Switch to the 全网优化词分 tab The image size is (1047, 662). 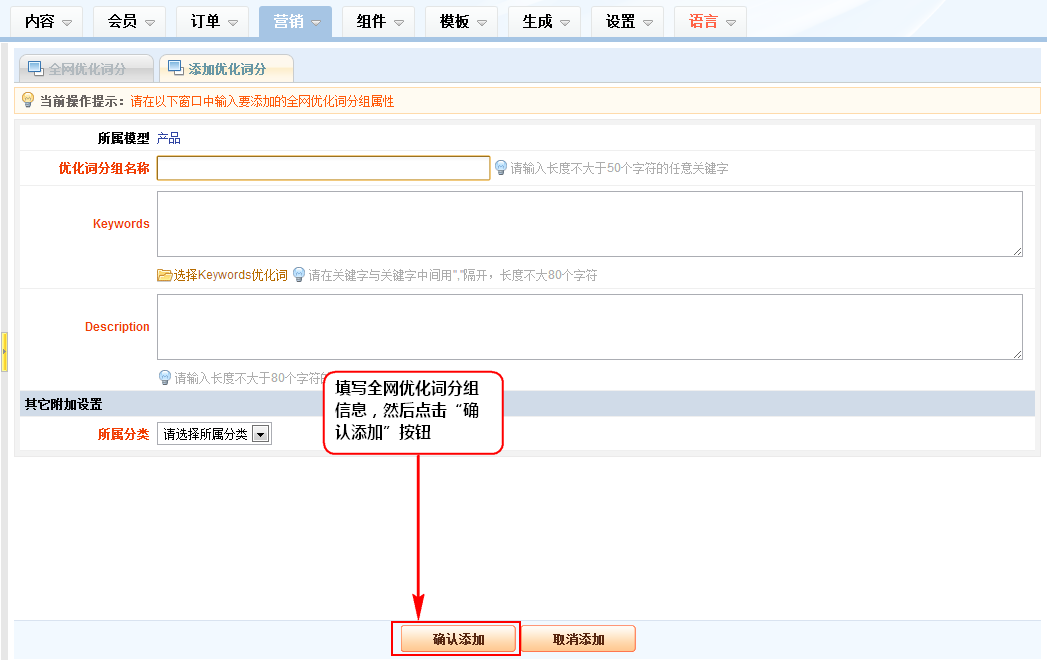point(87,69)
